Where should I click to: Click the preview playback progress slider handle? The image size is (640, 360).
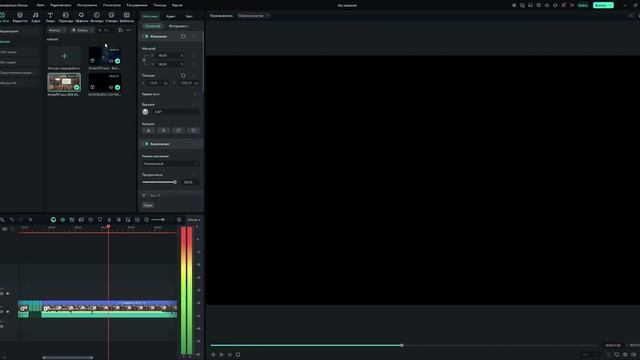(402, 345)
